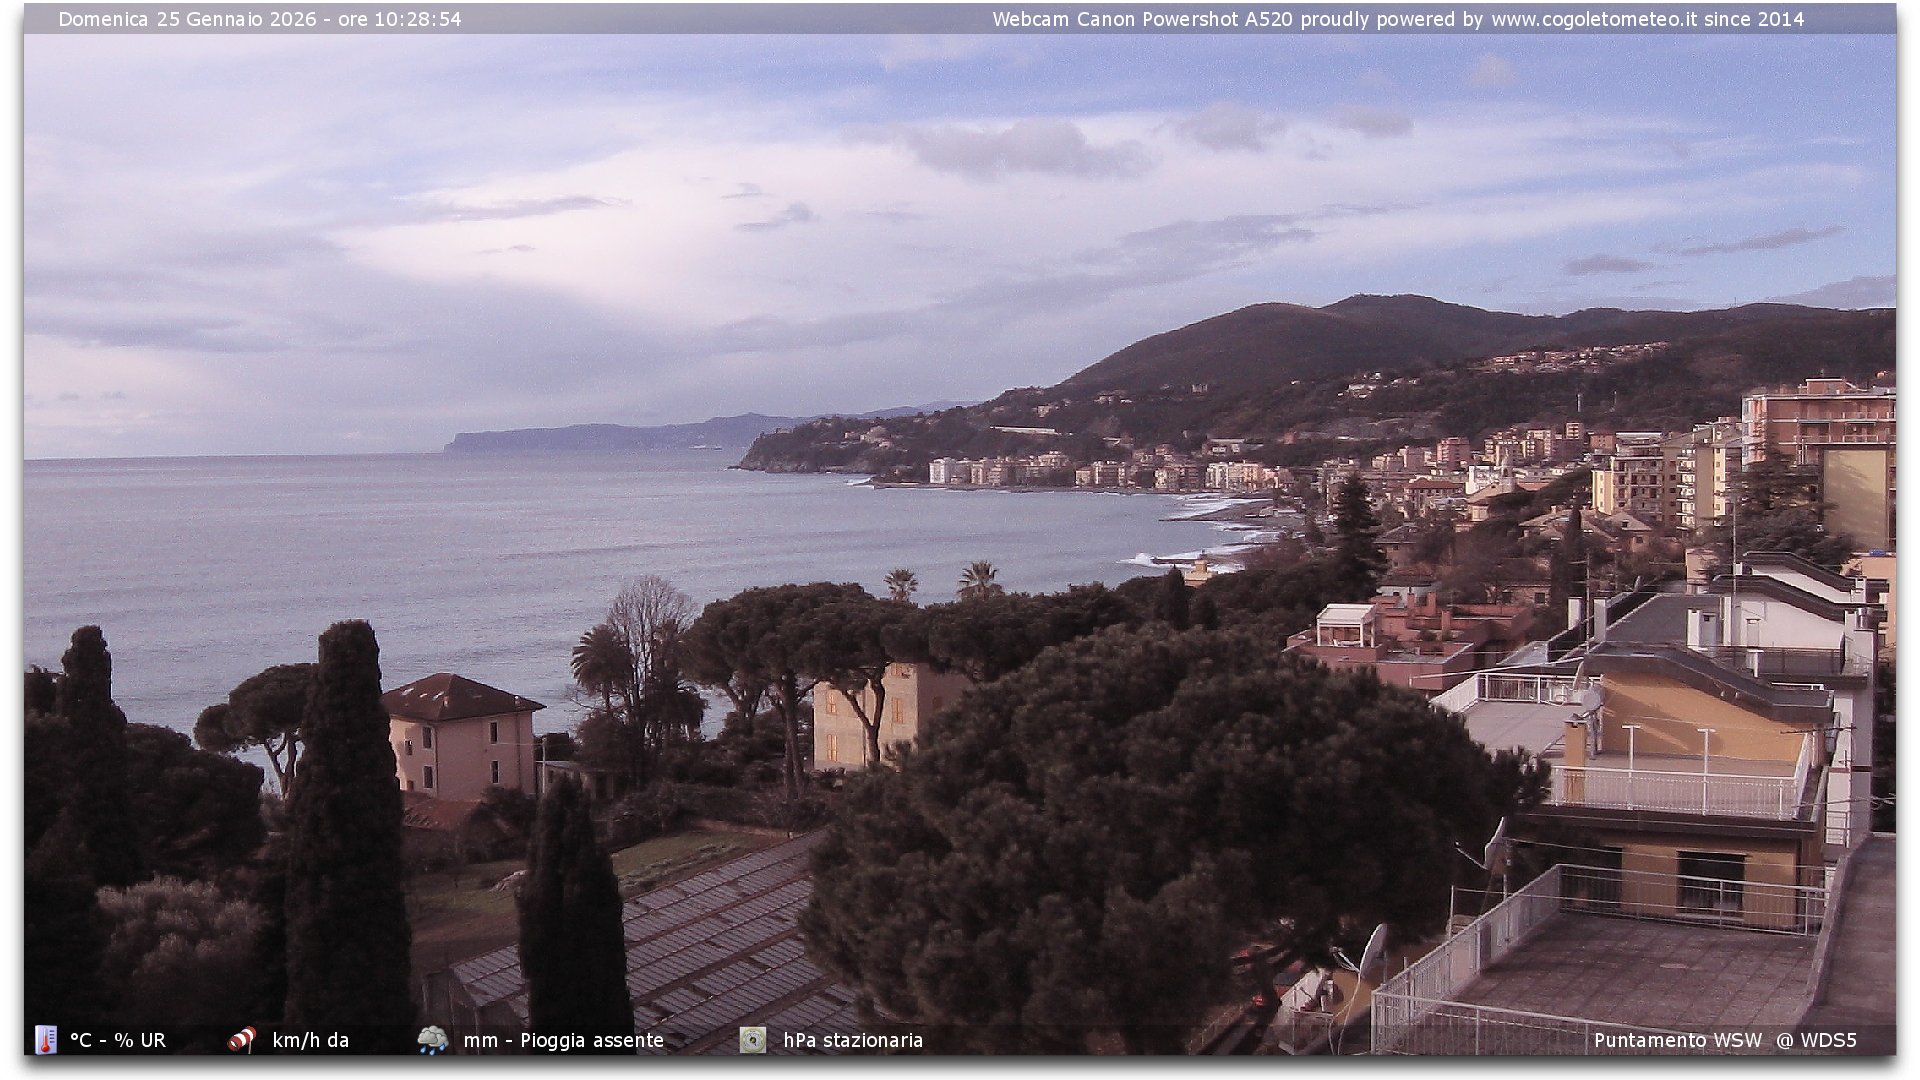Click the °C - % UR reading

pos(118,1040)
